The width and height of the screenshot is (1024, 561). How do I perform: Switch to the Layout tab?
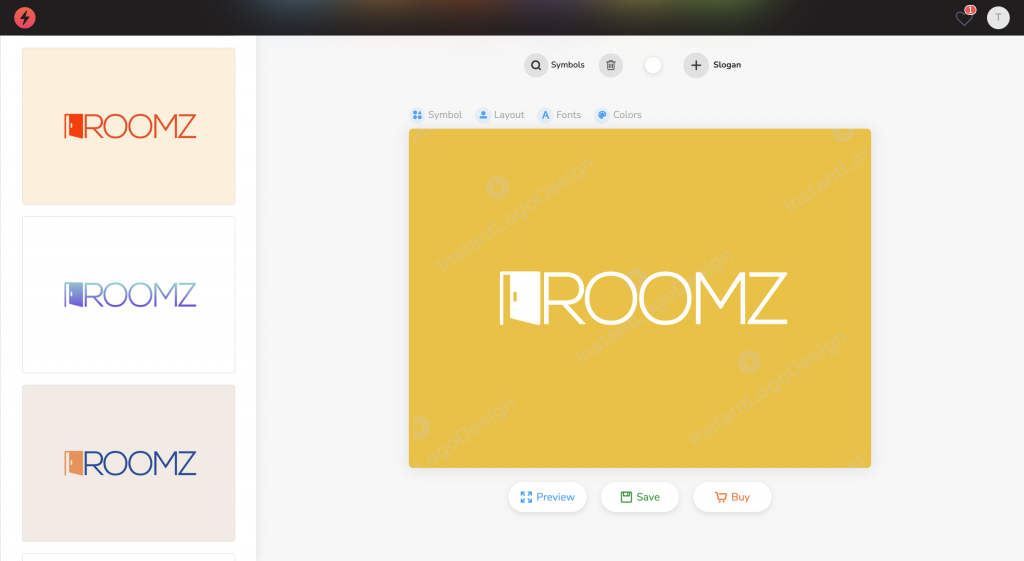coord(501,115)
